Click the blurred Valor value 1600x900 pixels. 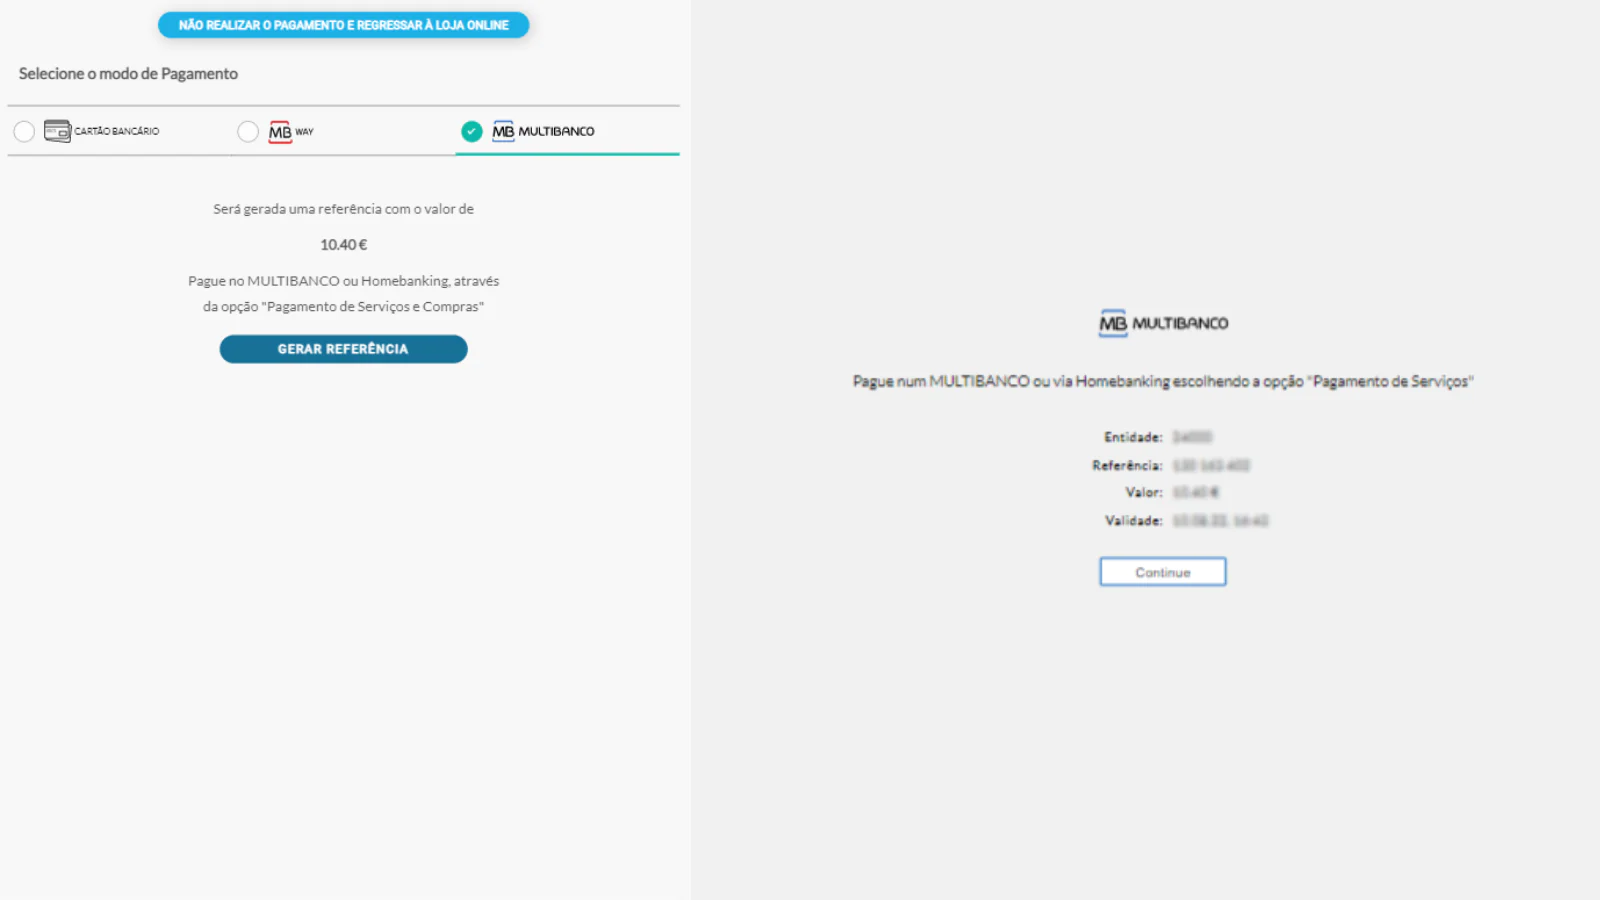pyautogui.click(x=1196, y=492)
